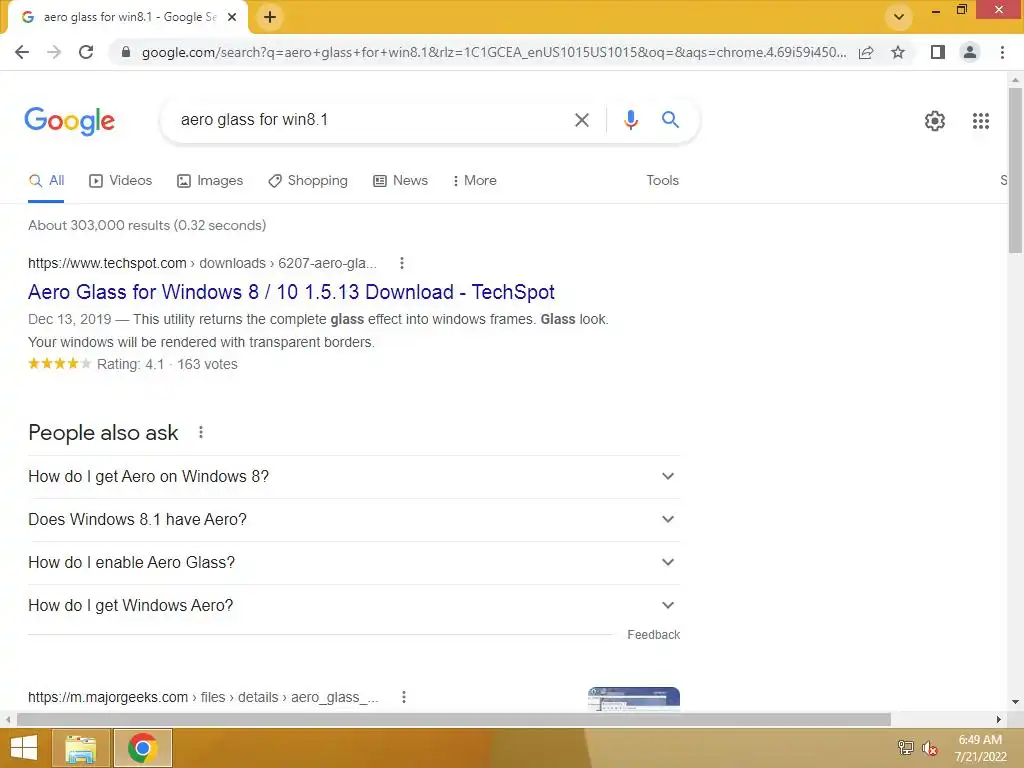Click techspot.com URL breadcrumb
1024x768 pixels.
(202, 263)
